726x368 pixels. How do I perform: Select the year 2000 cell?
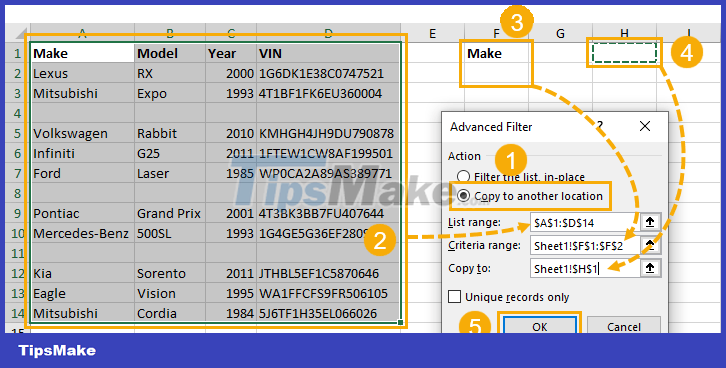[x=231, y=73]
